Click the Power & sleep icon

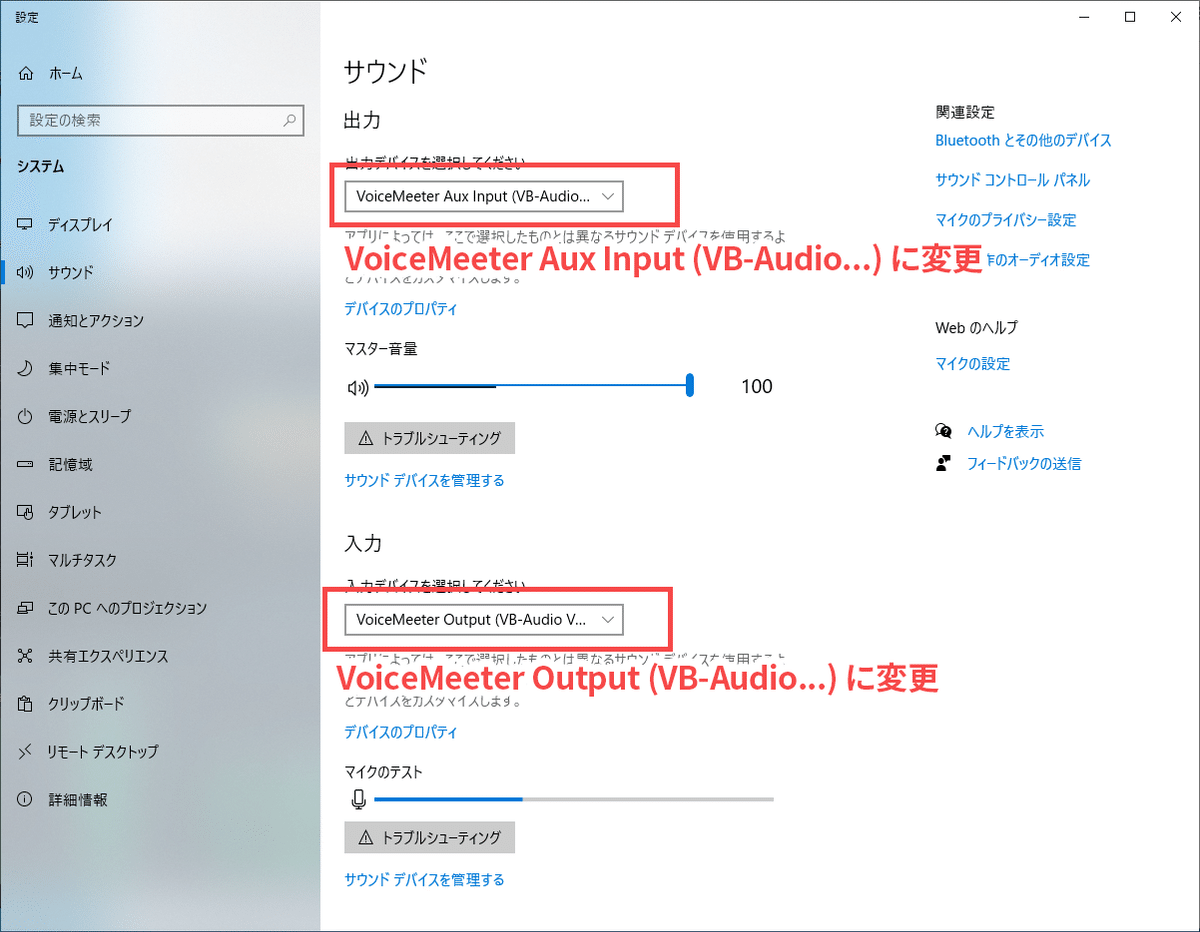(x=27, y=416)
